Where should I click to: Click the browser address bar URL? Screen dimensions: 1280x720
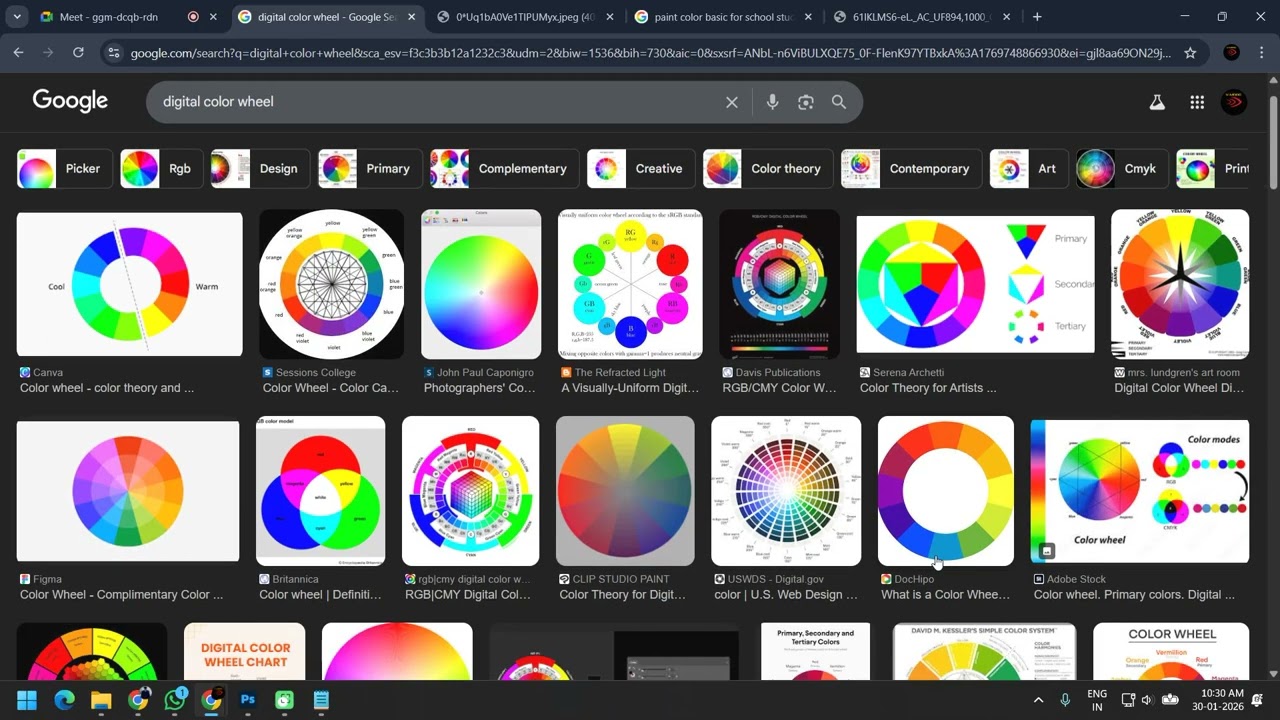(x=650, y=53)
